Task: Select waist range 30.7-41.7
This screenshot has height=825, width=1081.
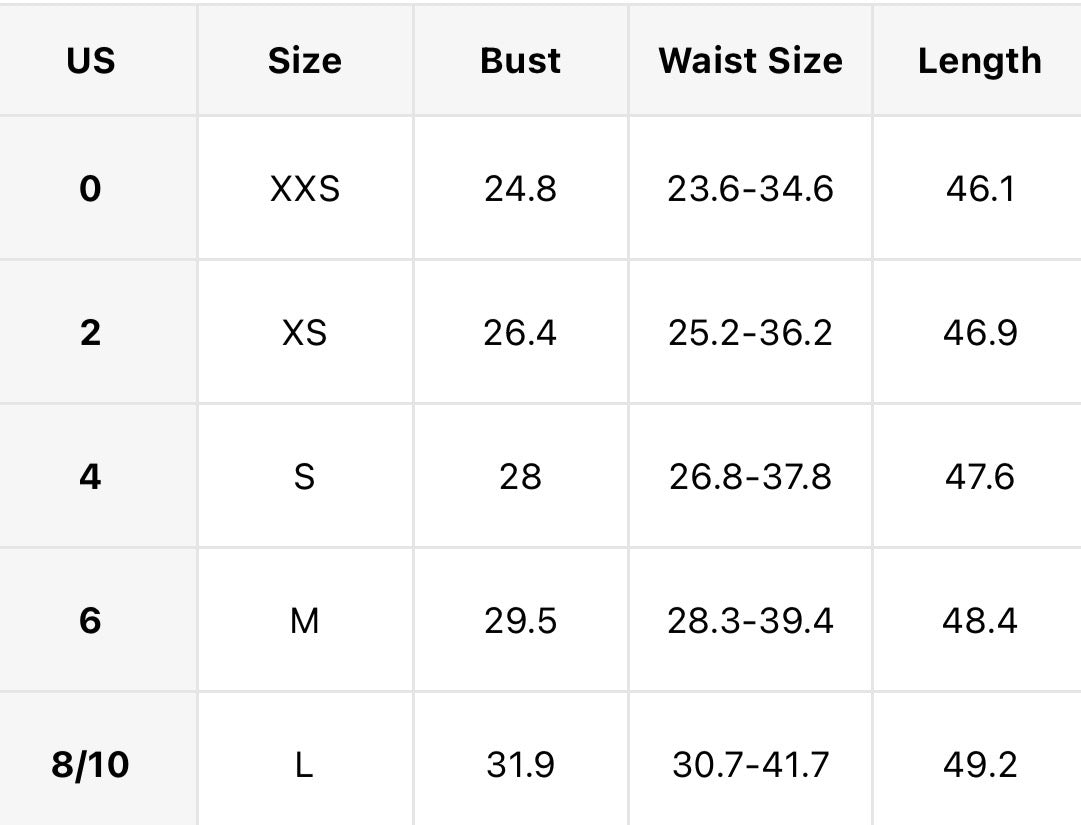Action: coord(750,764)
